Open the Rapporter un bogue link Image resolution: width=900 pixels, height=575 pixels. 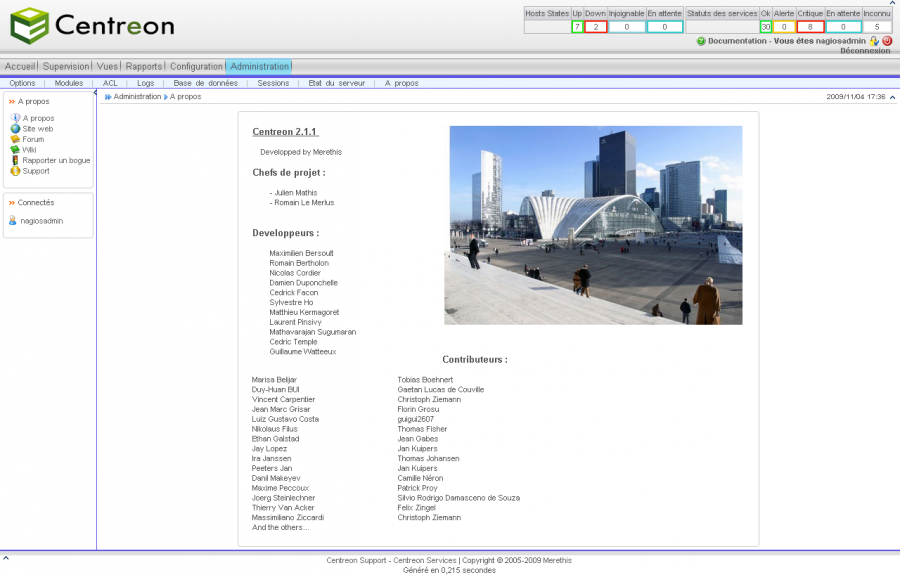[x=56, y=160]
